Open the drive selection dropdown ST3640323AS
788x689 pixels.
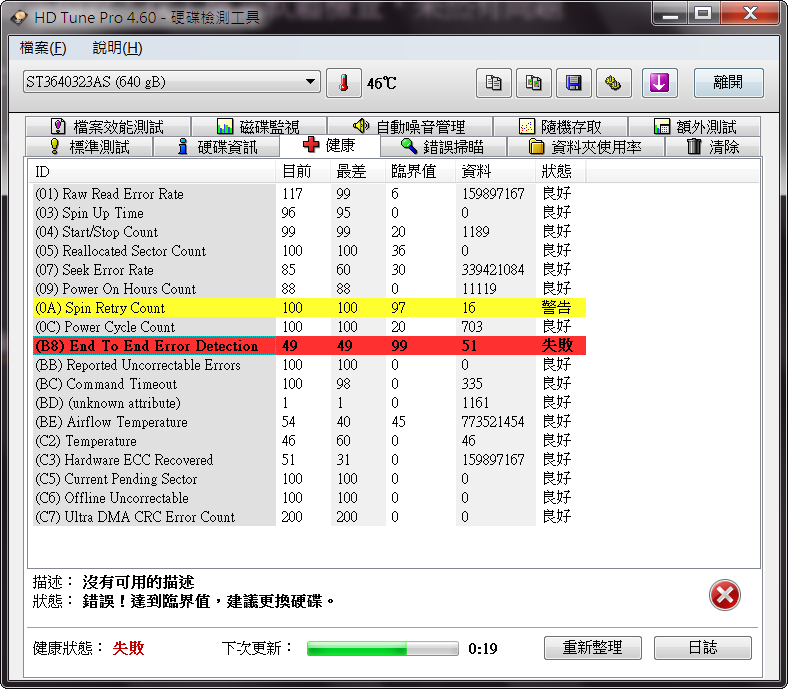[x=171, y=82]
